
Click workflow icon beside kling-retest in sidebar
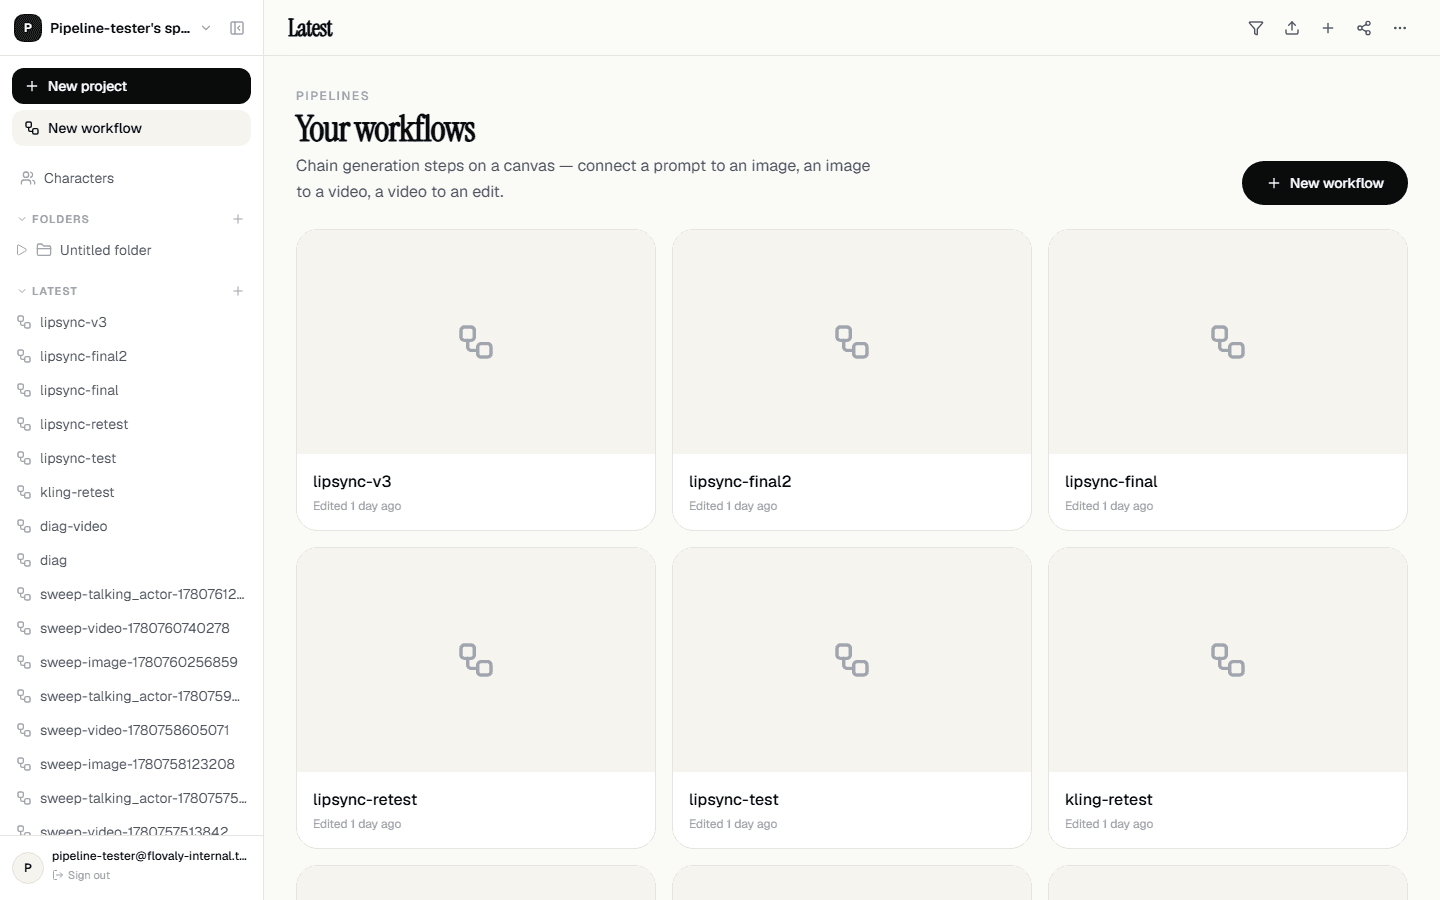point(24,492)
